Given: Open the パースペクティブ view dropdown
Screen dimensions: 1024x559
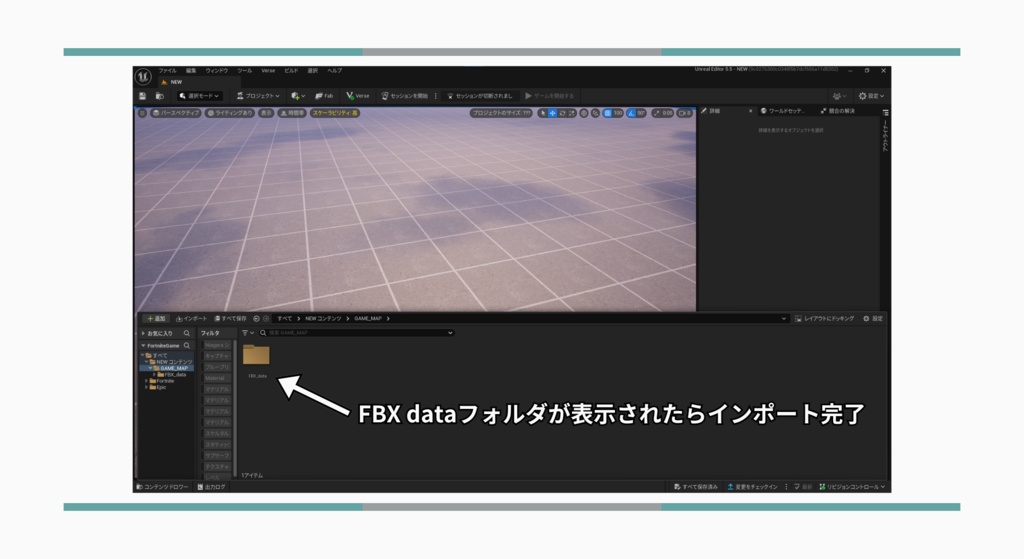Looking at the screenshot, I should [176, 113].
